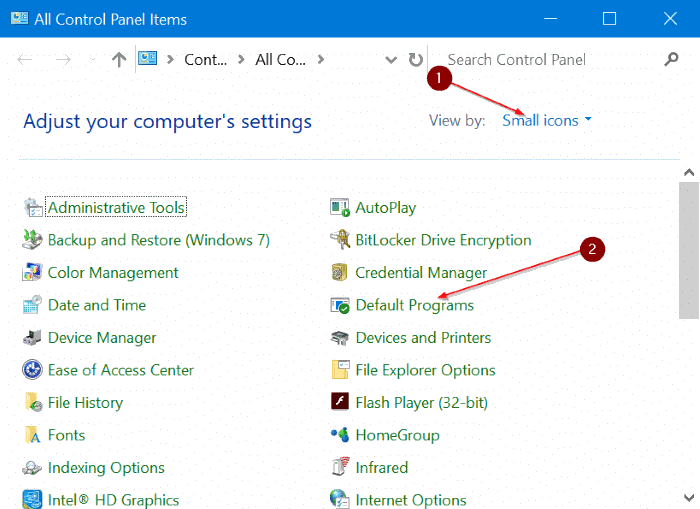
Task: Click the Date and Time icon
Action: point(32,305)
